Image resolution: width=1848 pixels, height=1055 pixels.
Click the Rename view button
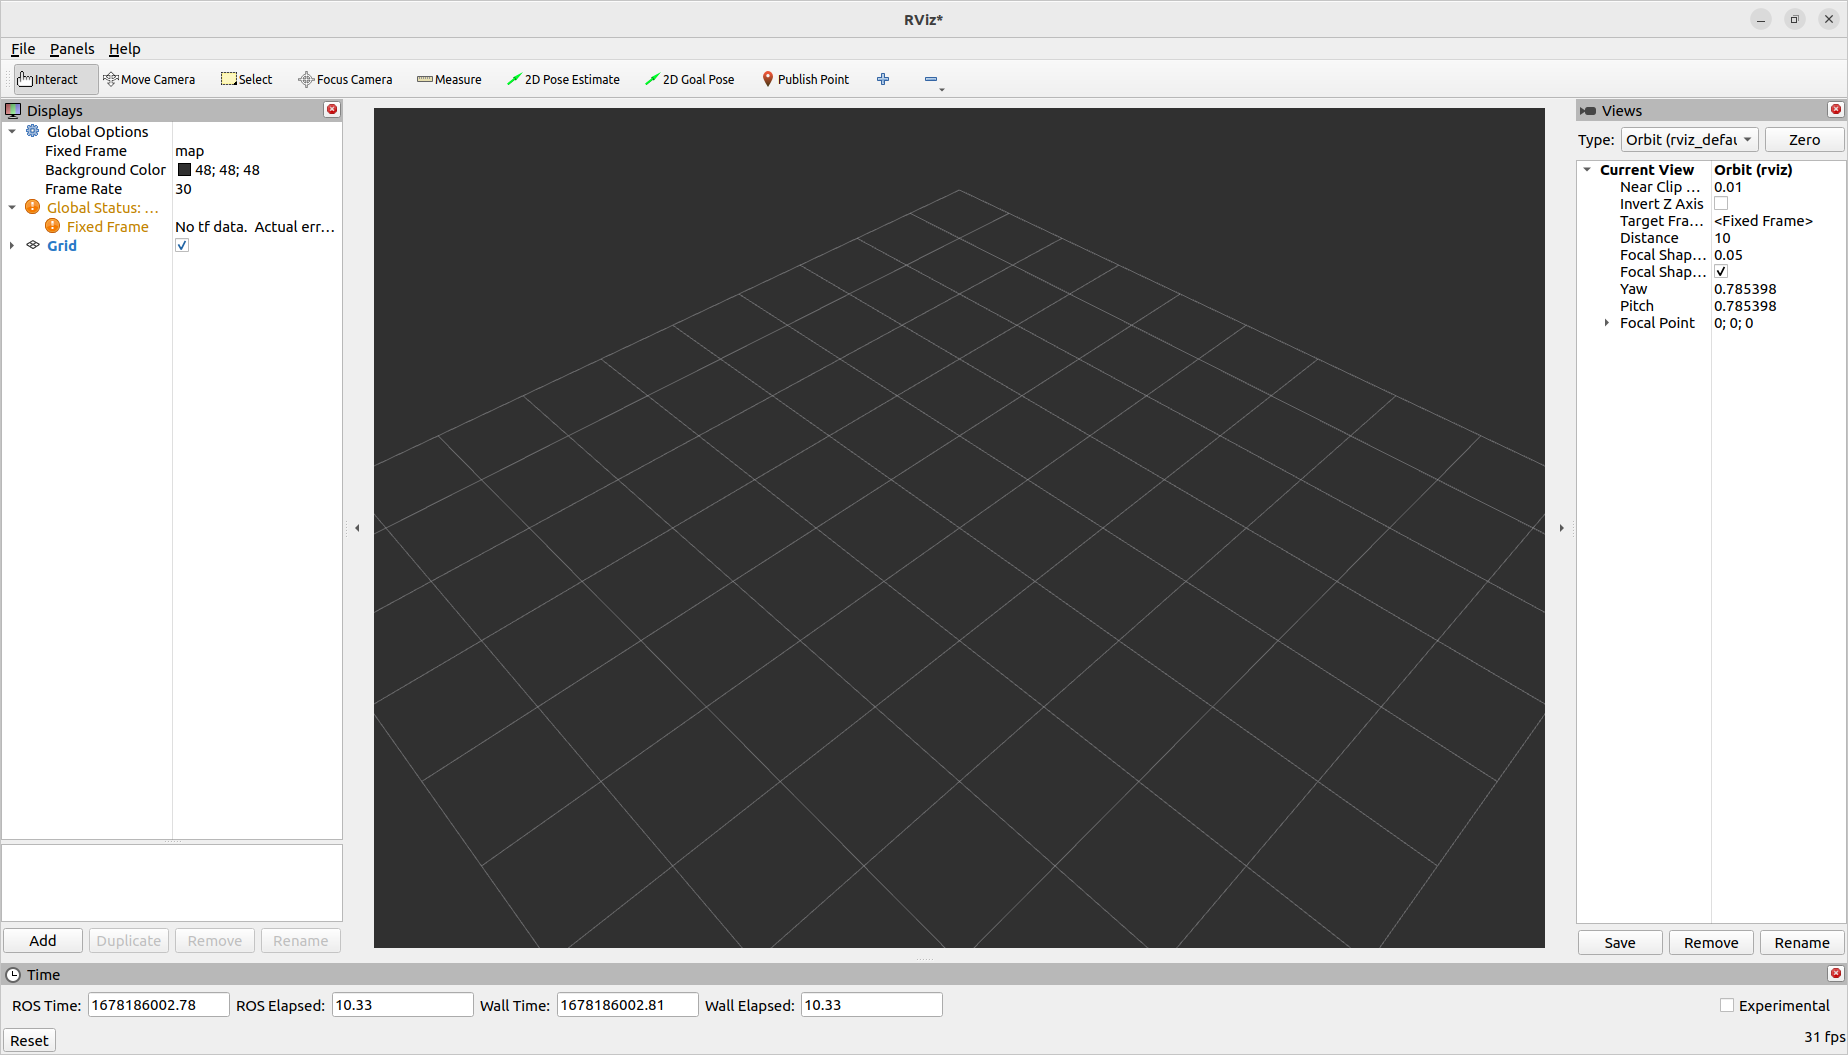click(x=1802, y=943)
